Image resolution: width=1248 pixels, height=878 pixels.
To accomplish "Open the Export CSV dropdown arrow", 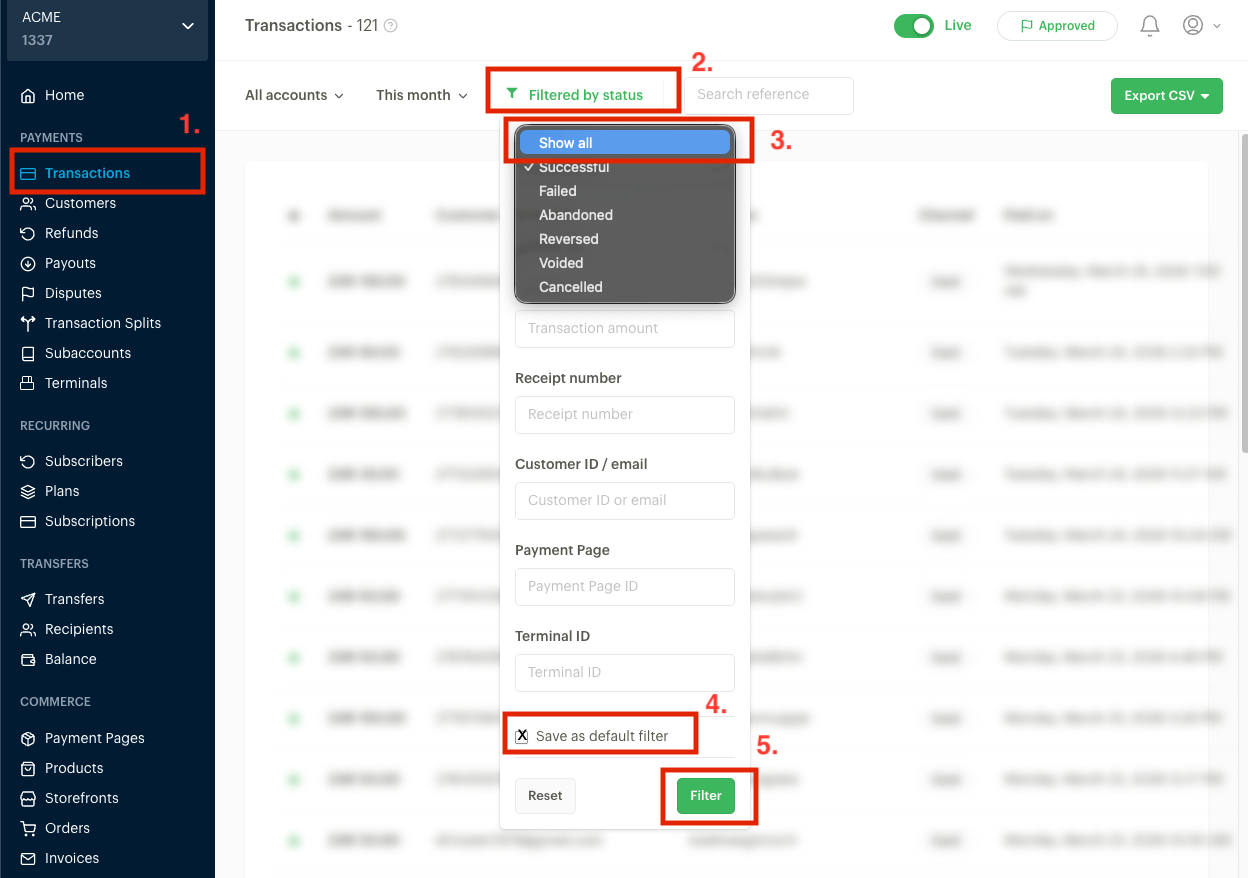I will coord(1206,95).
